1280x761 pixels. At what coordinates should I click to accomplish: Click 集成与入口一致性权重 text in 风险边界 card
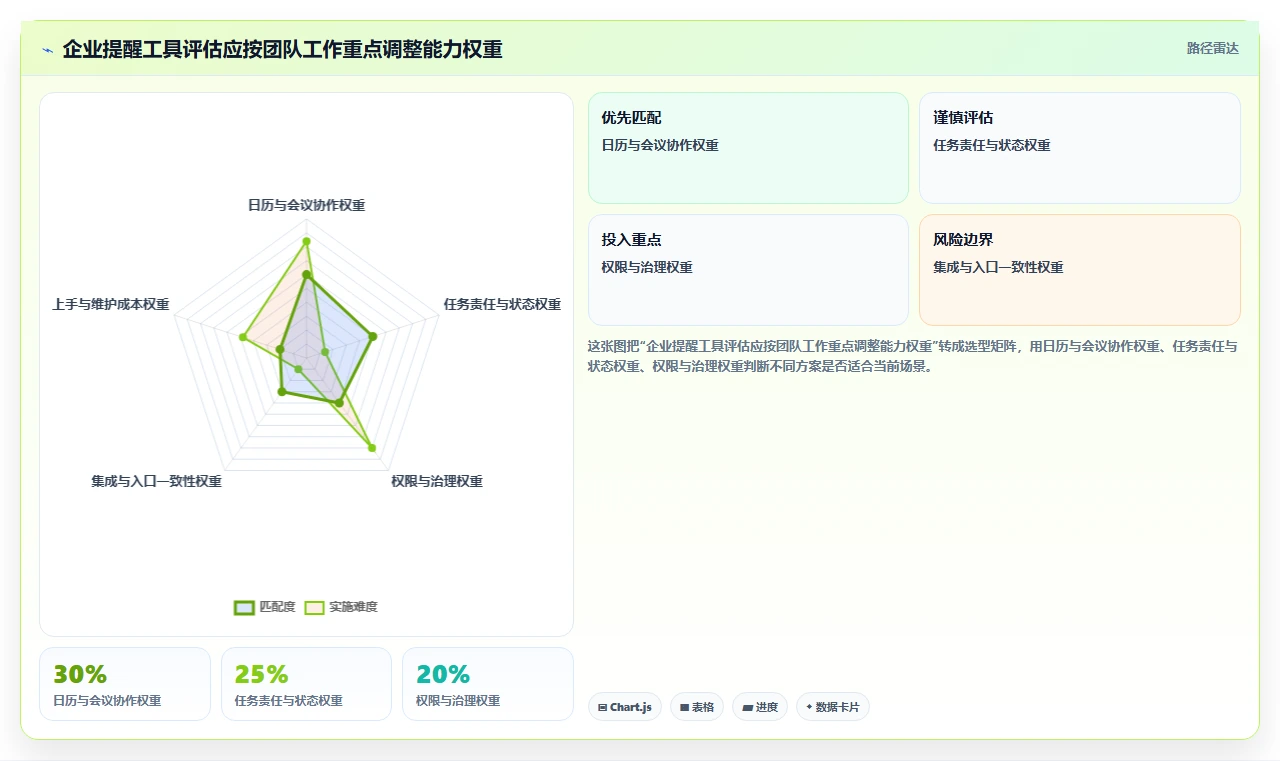pyautogui.click(x=998, y=267)
